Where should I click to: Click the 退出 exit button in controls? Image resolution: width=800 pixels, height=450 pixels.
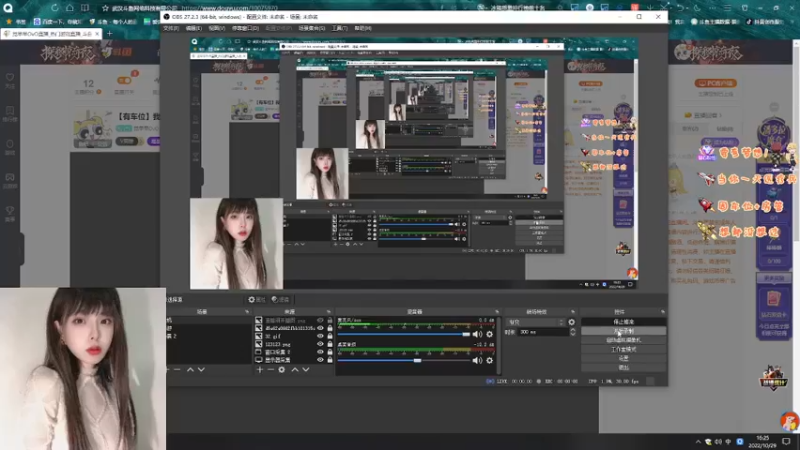(x=623, y=367)
